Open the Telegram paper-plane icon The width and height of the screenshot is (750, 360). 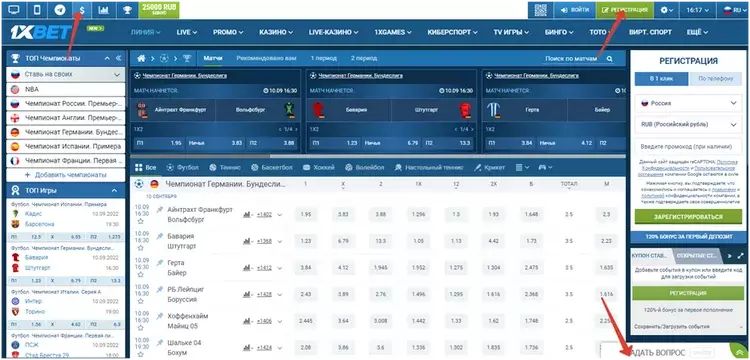click(60, 10)
